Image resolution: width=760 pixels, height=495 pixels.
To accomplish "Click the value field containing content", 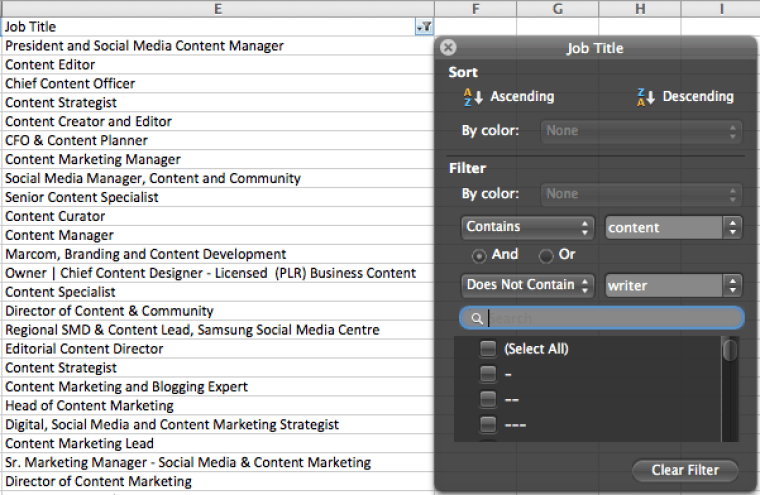I will 664,227.
